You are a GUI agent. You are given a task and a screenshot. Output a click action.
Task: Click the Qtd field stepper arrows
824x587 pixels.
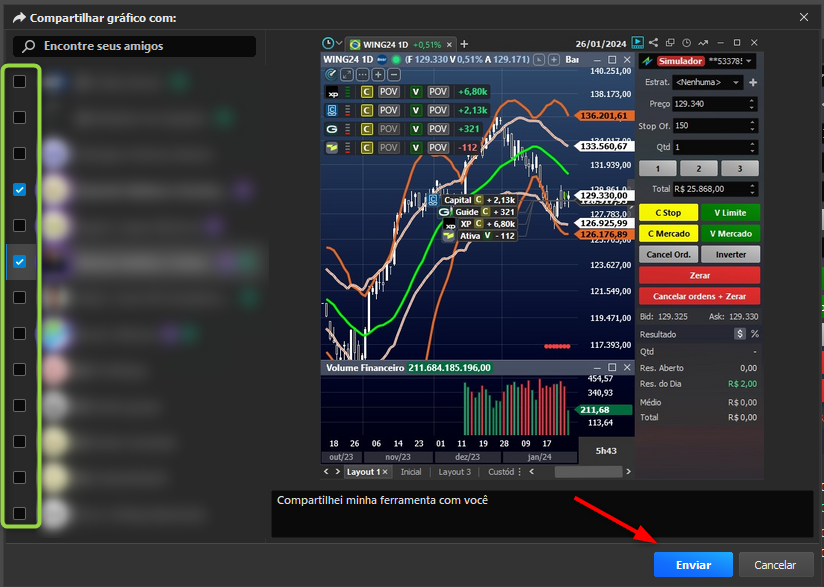pyautogui.click(x=752, y=147)
